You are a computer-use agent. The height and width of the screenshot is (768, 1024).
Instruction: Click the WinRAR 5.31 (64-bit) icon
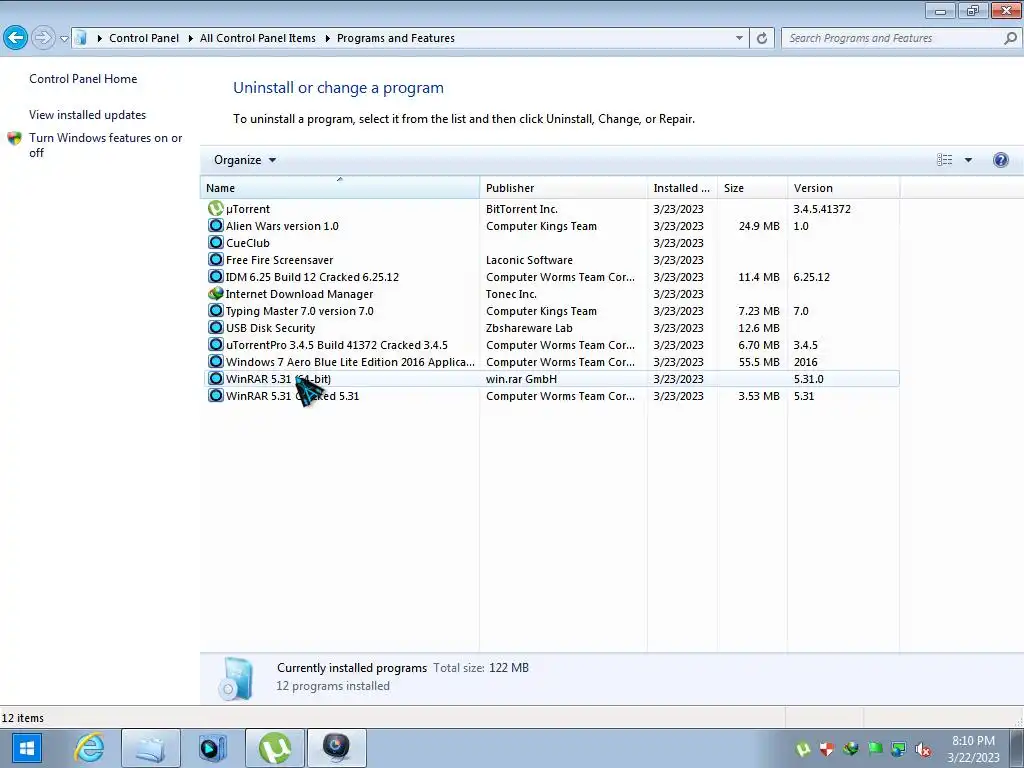click(x=216, y=378)
